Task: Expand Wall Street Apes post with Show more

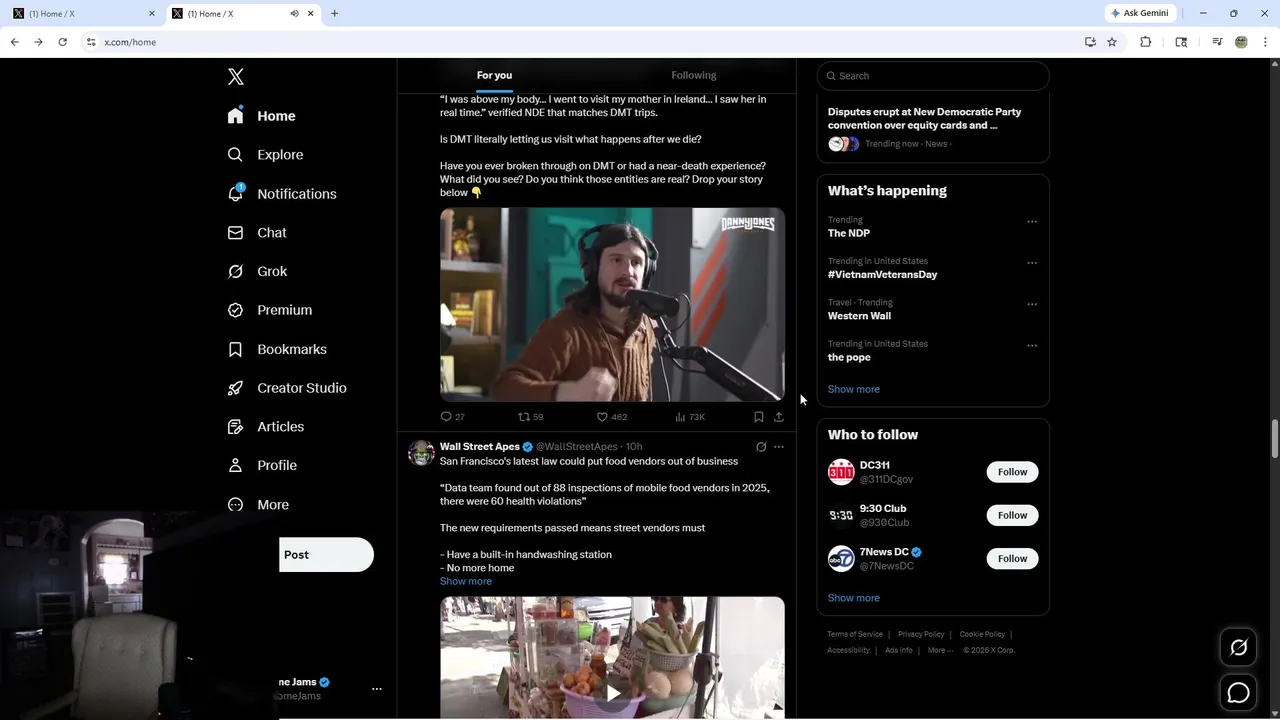Action: pos(466,581)
